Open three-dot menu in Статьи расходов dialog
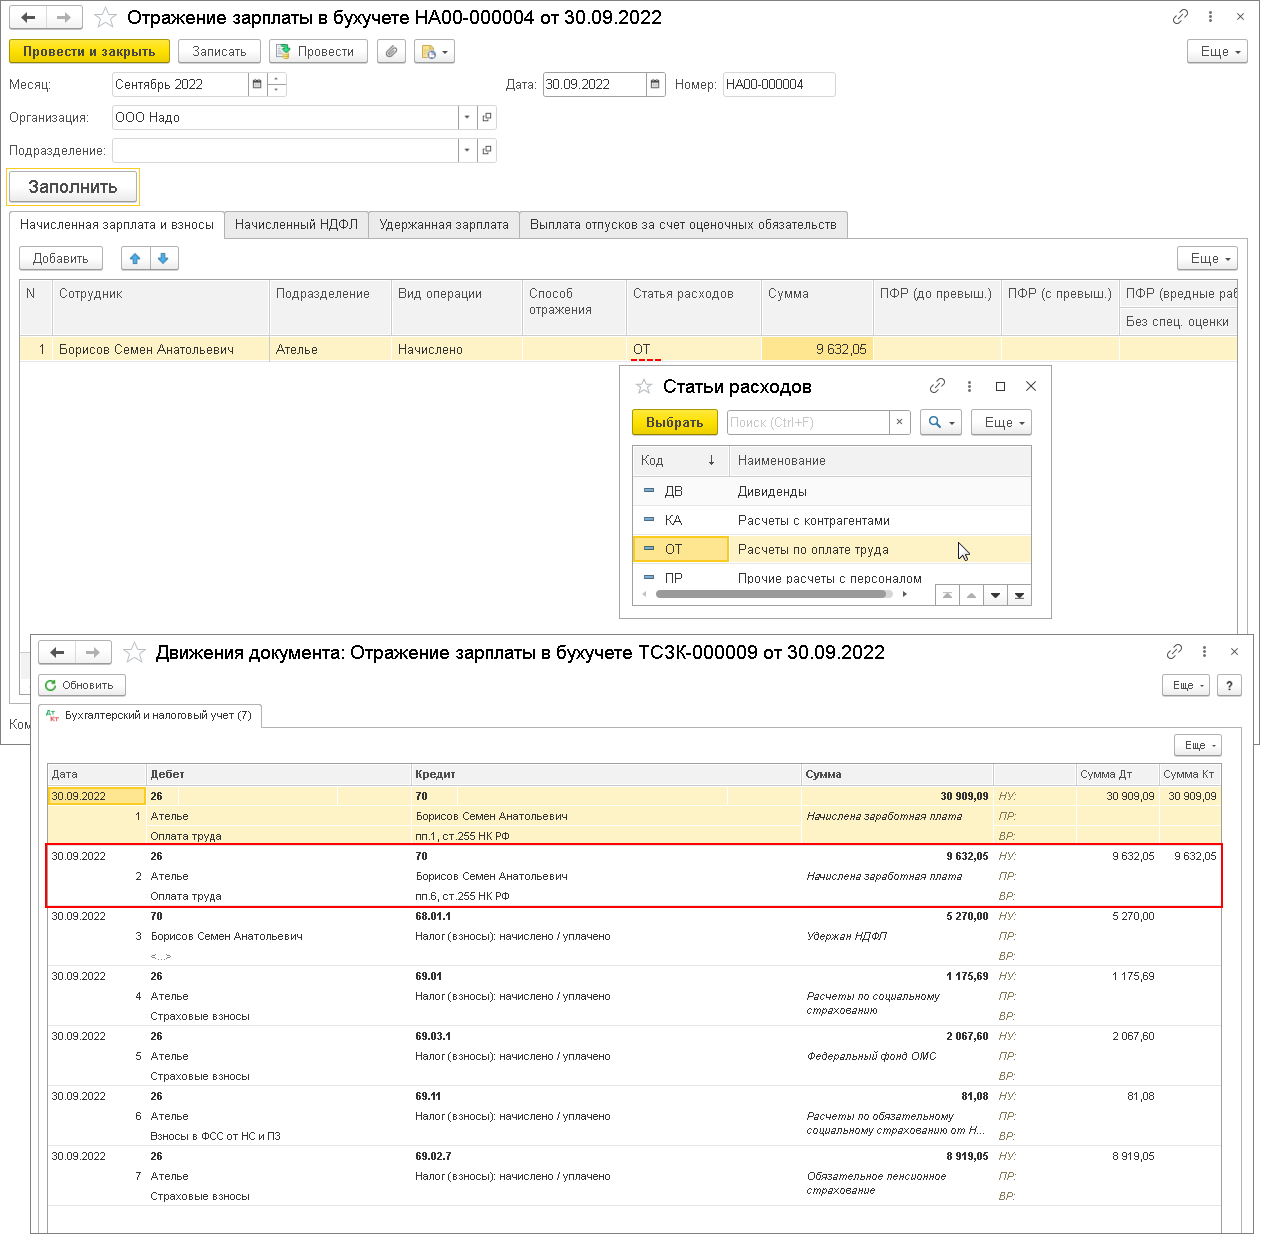The image size is (1264, 1238). [969, 386]
